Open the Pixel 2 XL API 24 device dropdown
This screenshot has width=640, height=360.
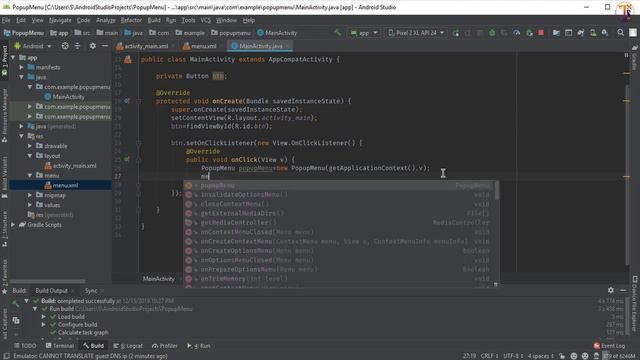[416, 33]
